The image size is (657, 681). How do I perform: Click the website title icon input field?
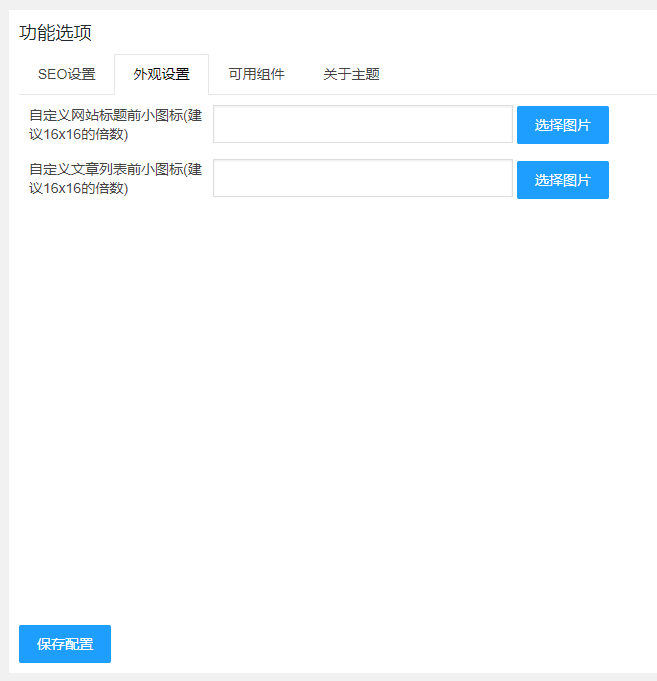[362, 125]
